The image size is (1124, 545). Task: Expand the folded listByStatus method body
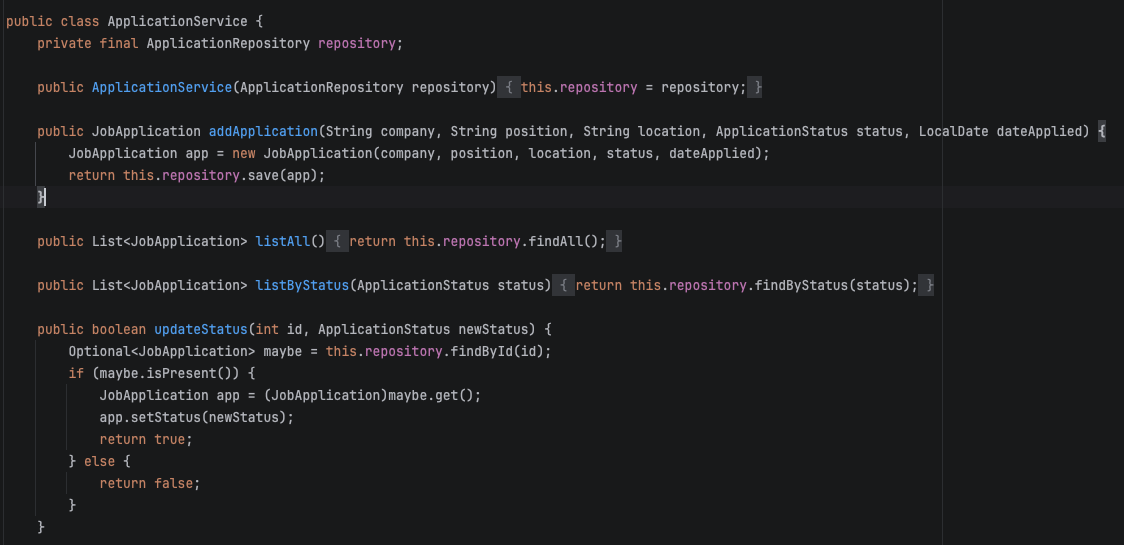click(x=564, y=285)
